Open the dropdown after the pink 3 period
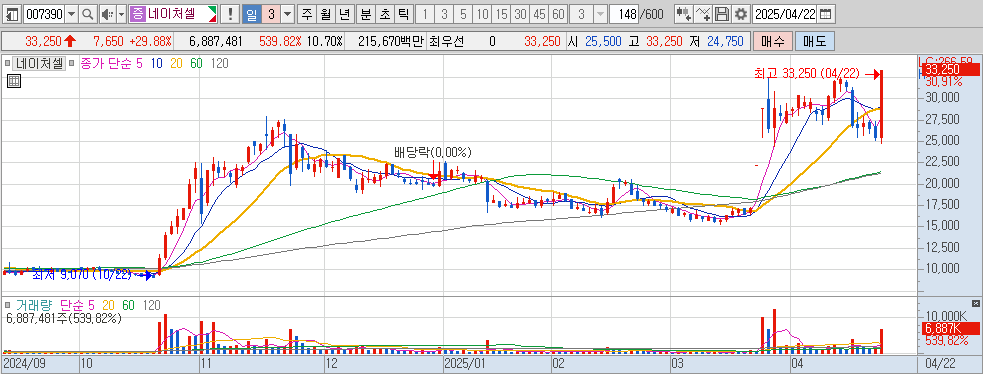 click(x=287, y=14)
